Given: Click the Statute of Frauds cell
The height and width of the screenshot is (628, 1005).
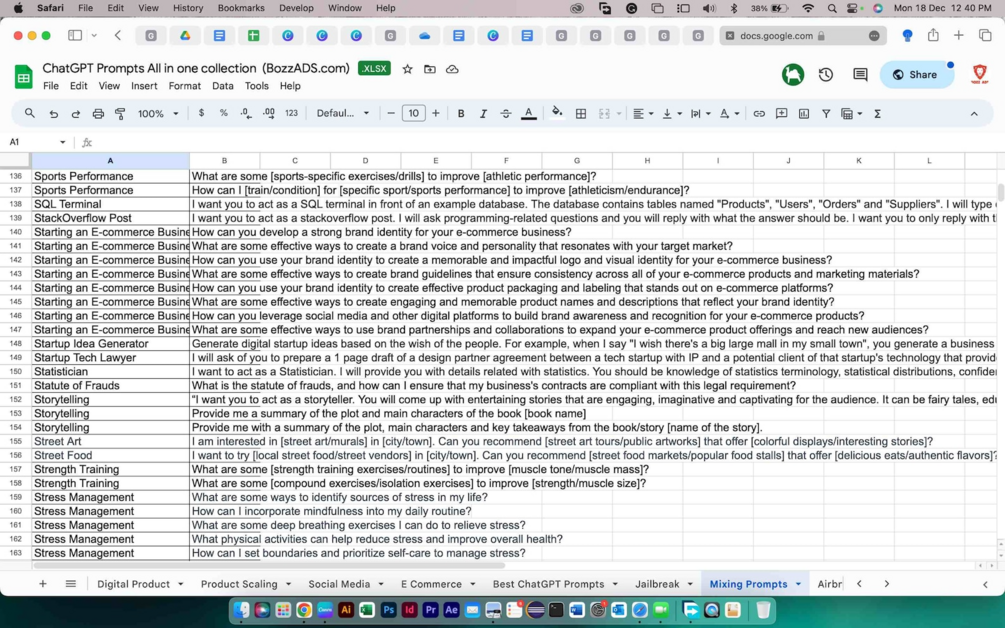Looking at the screenshot, I should (110, 386).
